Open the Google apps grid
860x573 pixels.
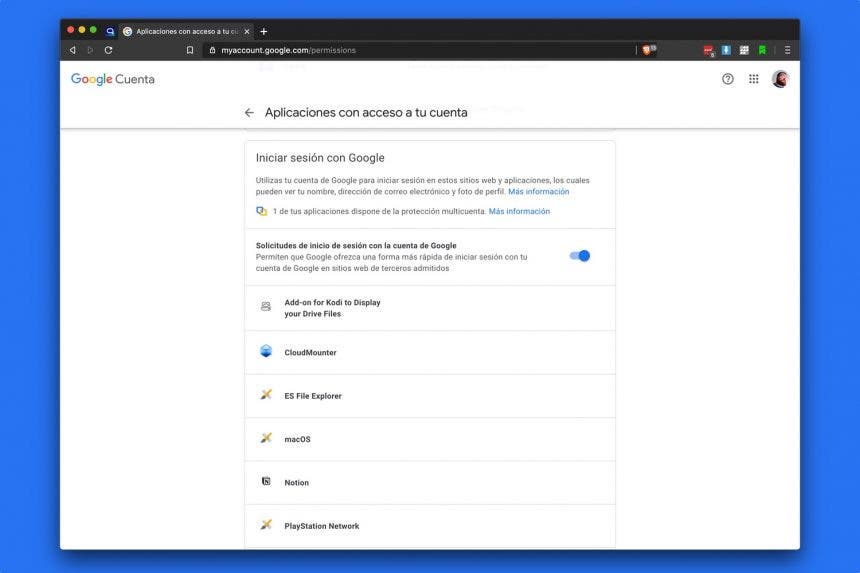coord(754,79)
